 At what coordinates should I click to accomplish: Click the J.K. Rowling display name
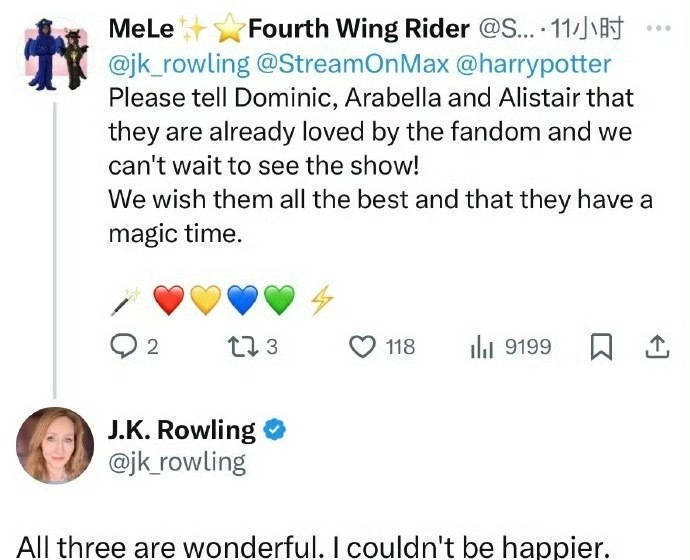pyautogui.click(x=181, y=431)
